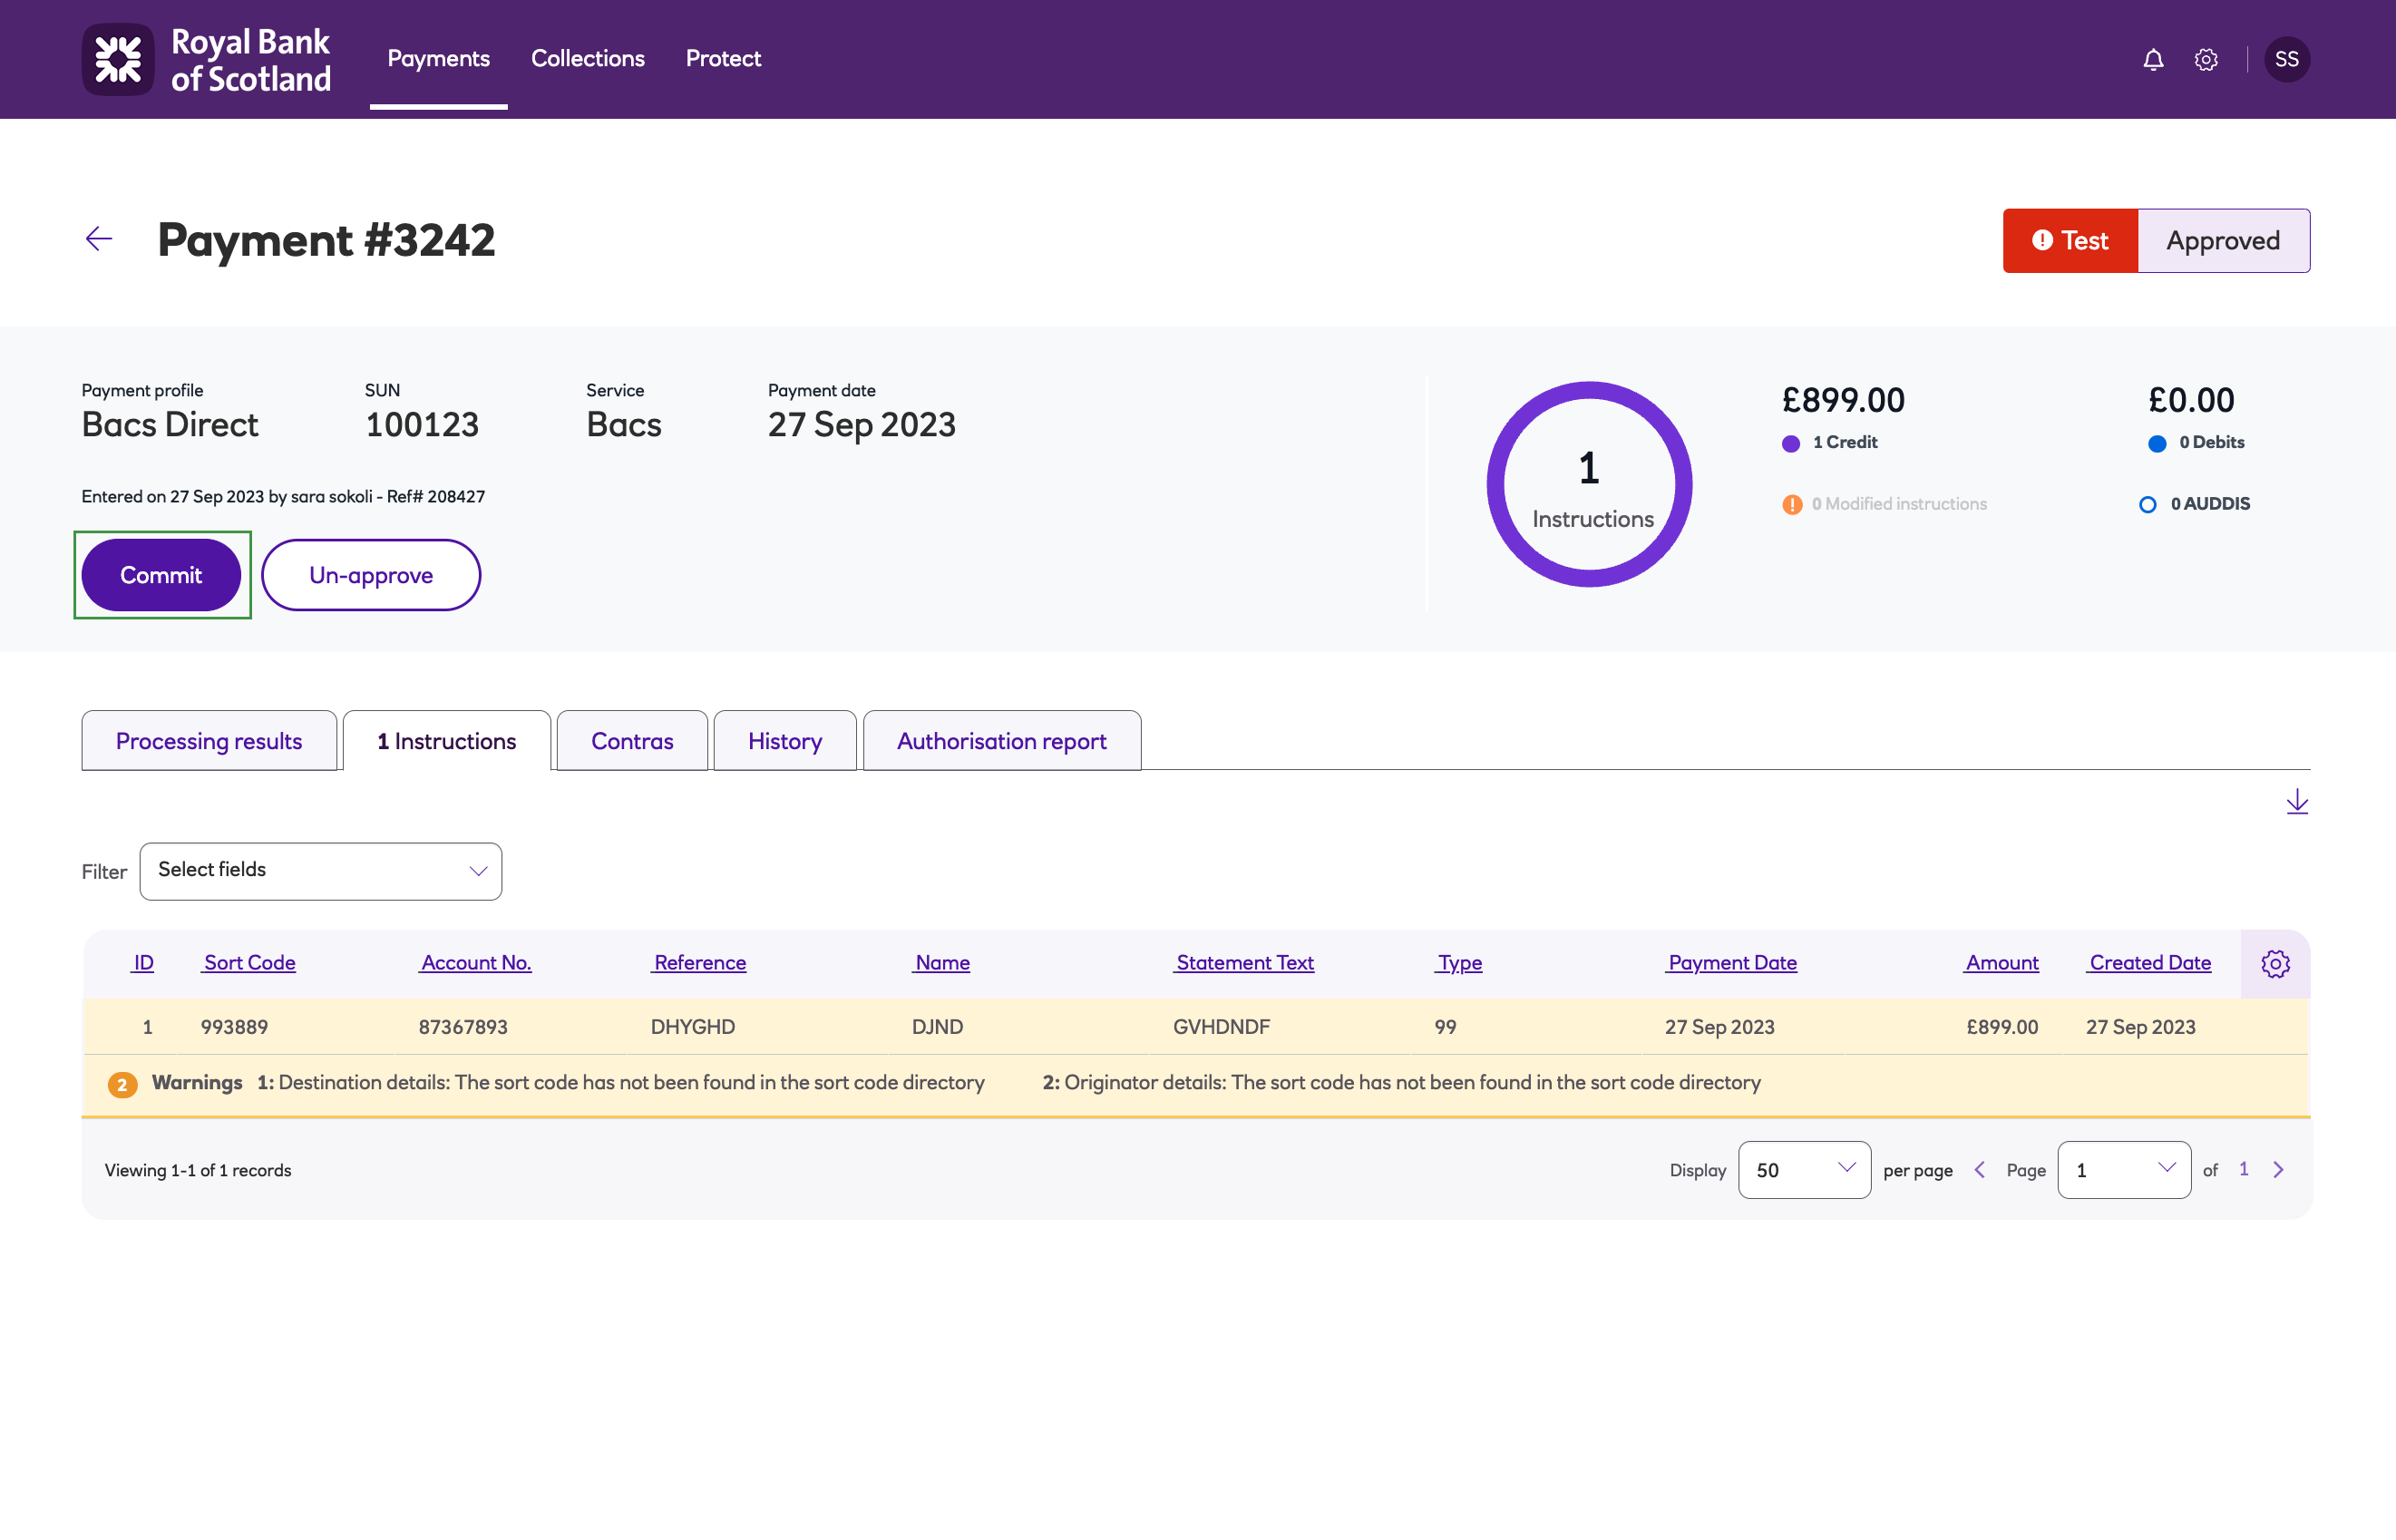2396x1540 pixels.
Task: Click account number 87367893
Action: pyautogui.click(x=463, y=1027)
